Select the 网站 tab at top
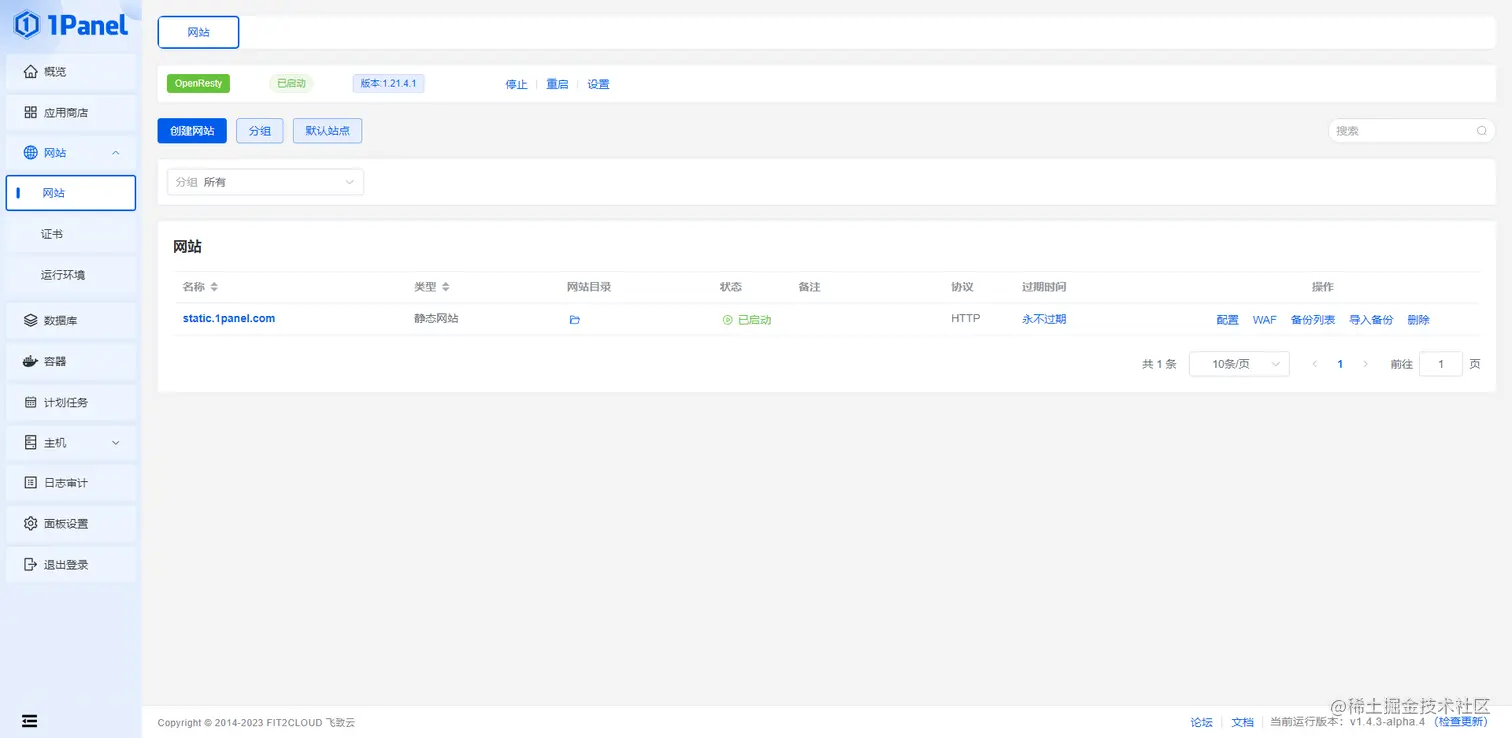This screenshot has height=738, width=1512. 198,32
